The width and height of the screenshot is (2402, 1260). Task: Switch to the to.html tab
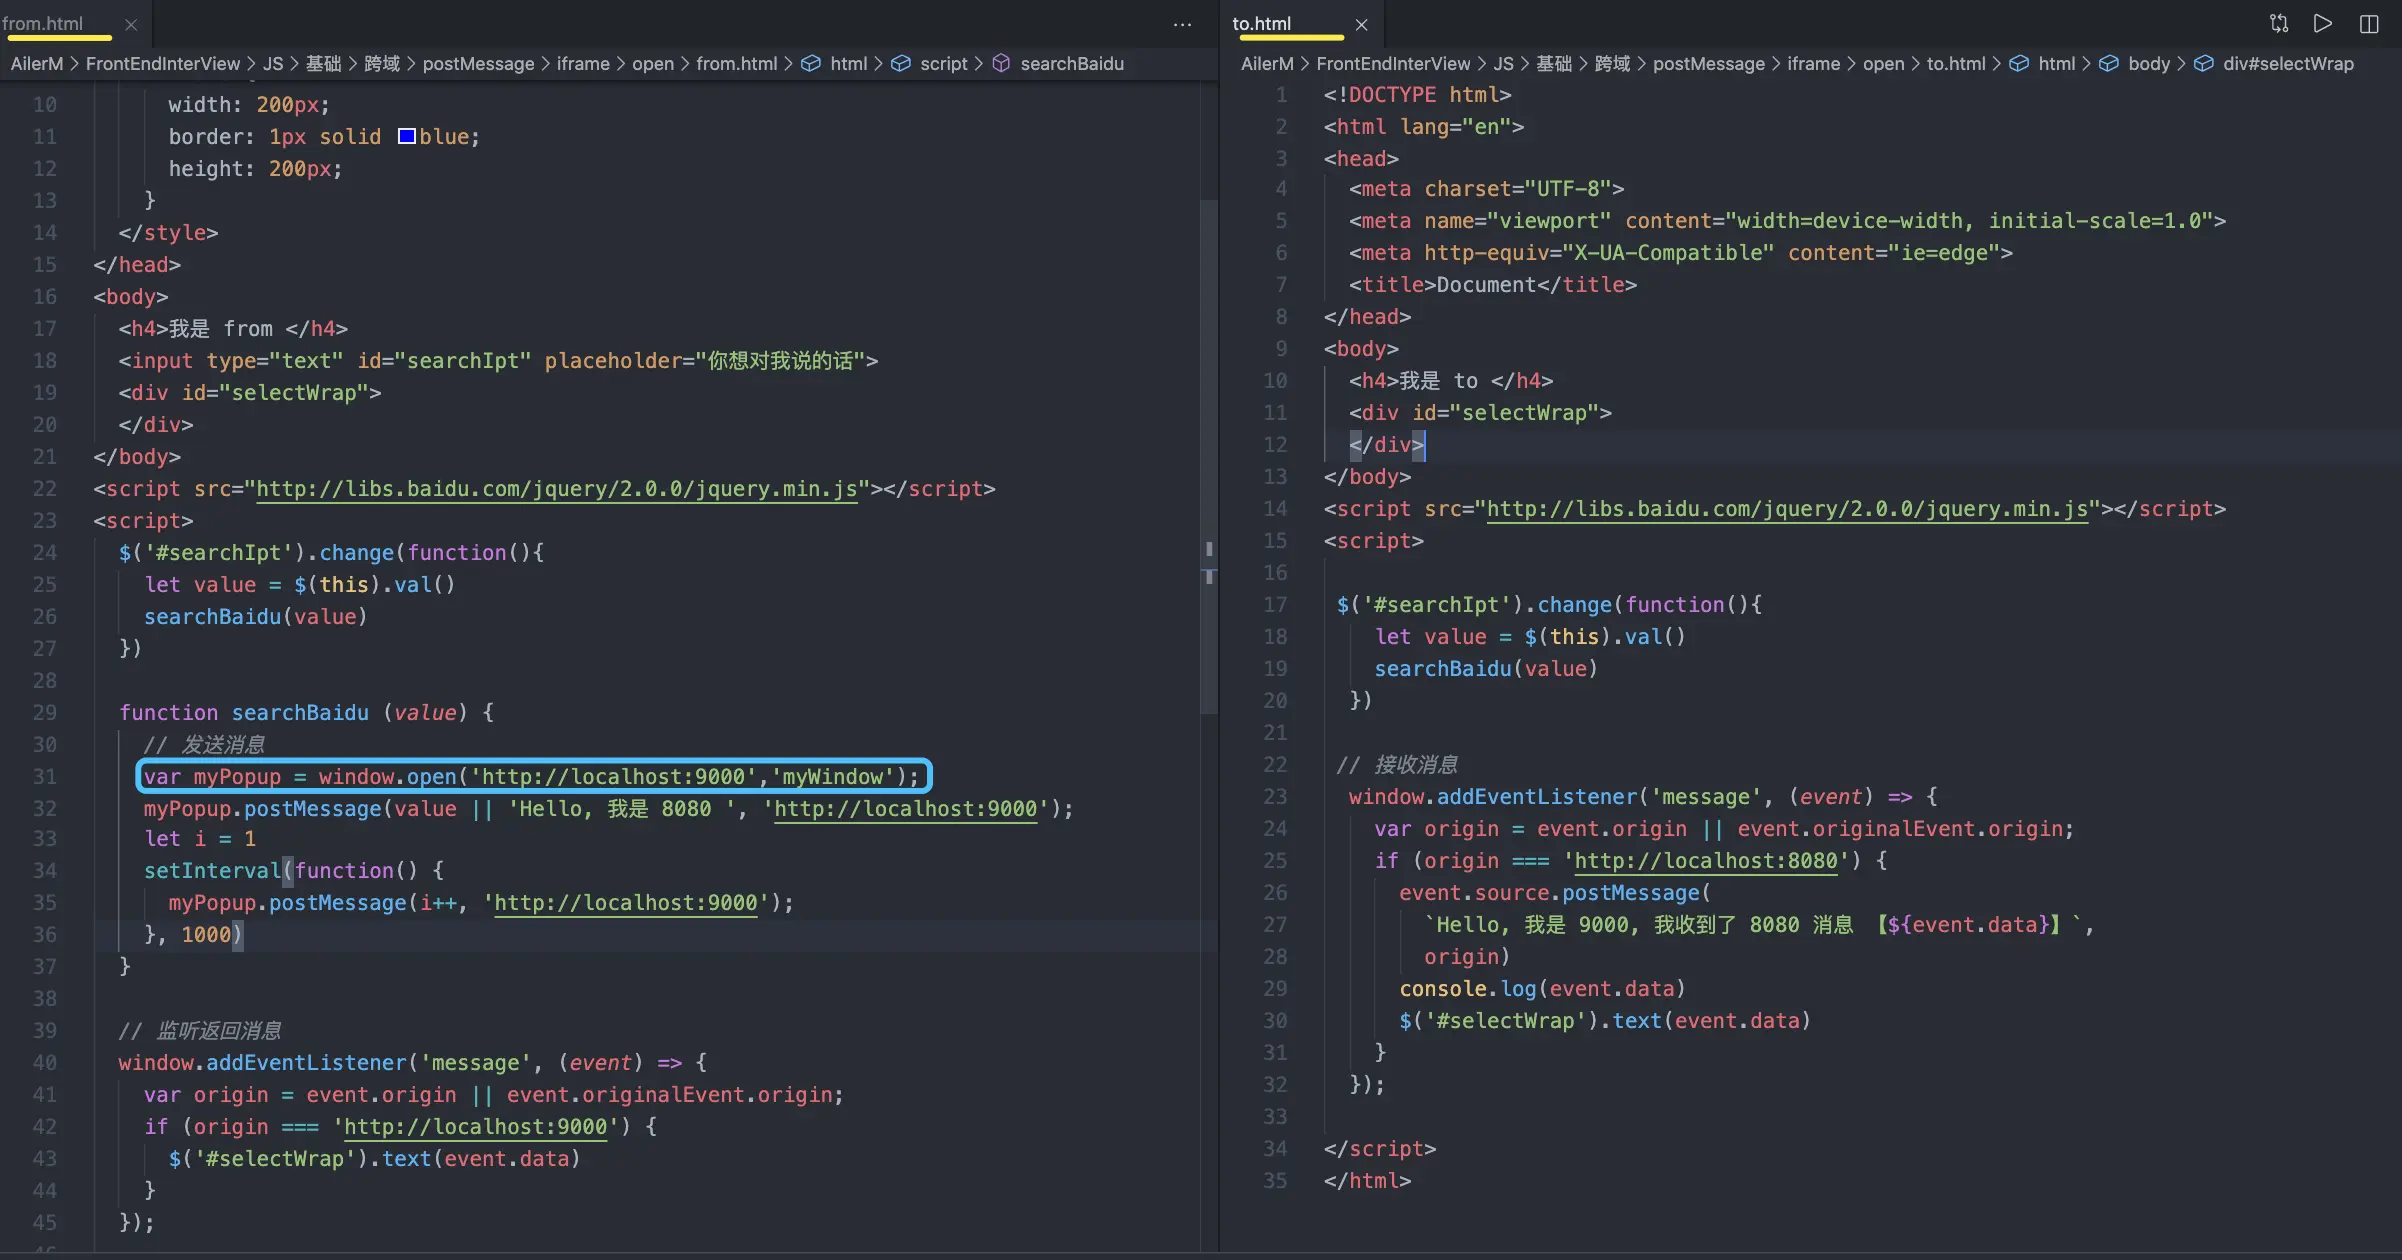coord(1261,24)
